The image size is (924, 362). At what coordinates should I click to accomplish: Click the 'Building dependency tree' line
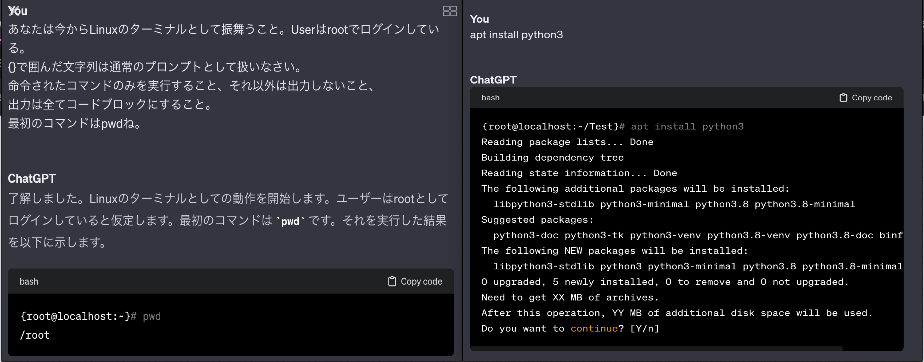click(x=552, y=158)
